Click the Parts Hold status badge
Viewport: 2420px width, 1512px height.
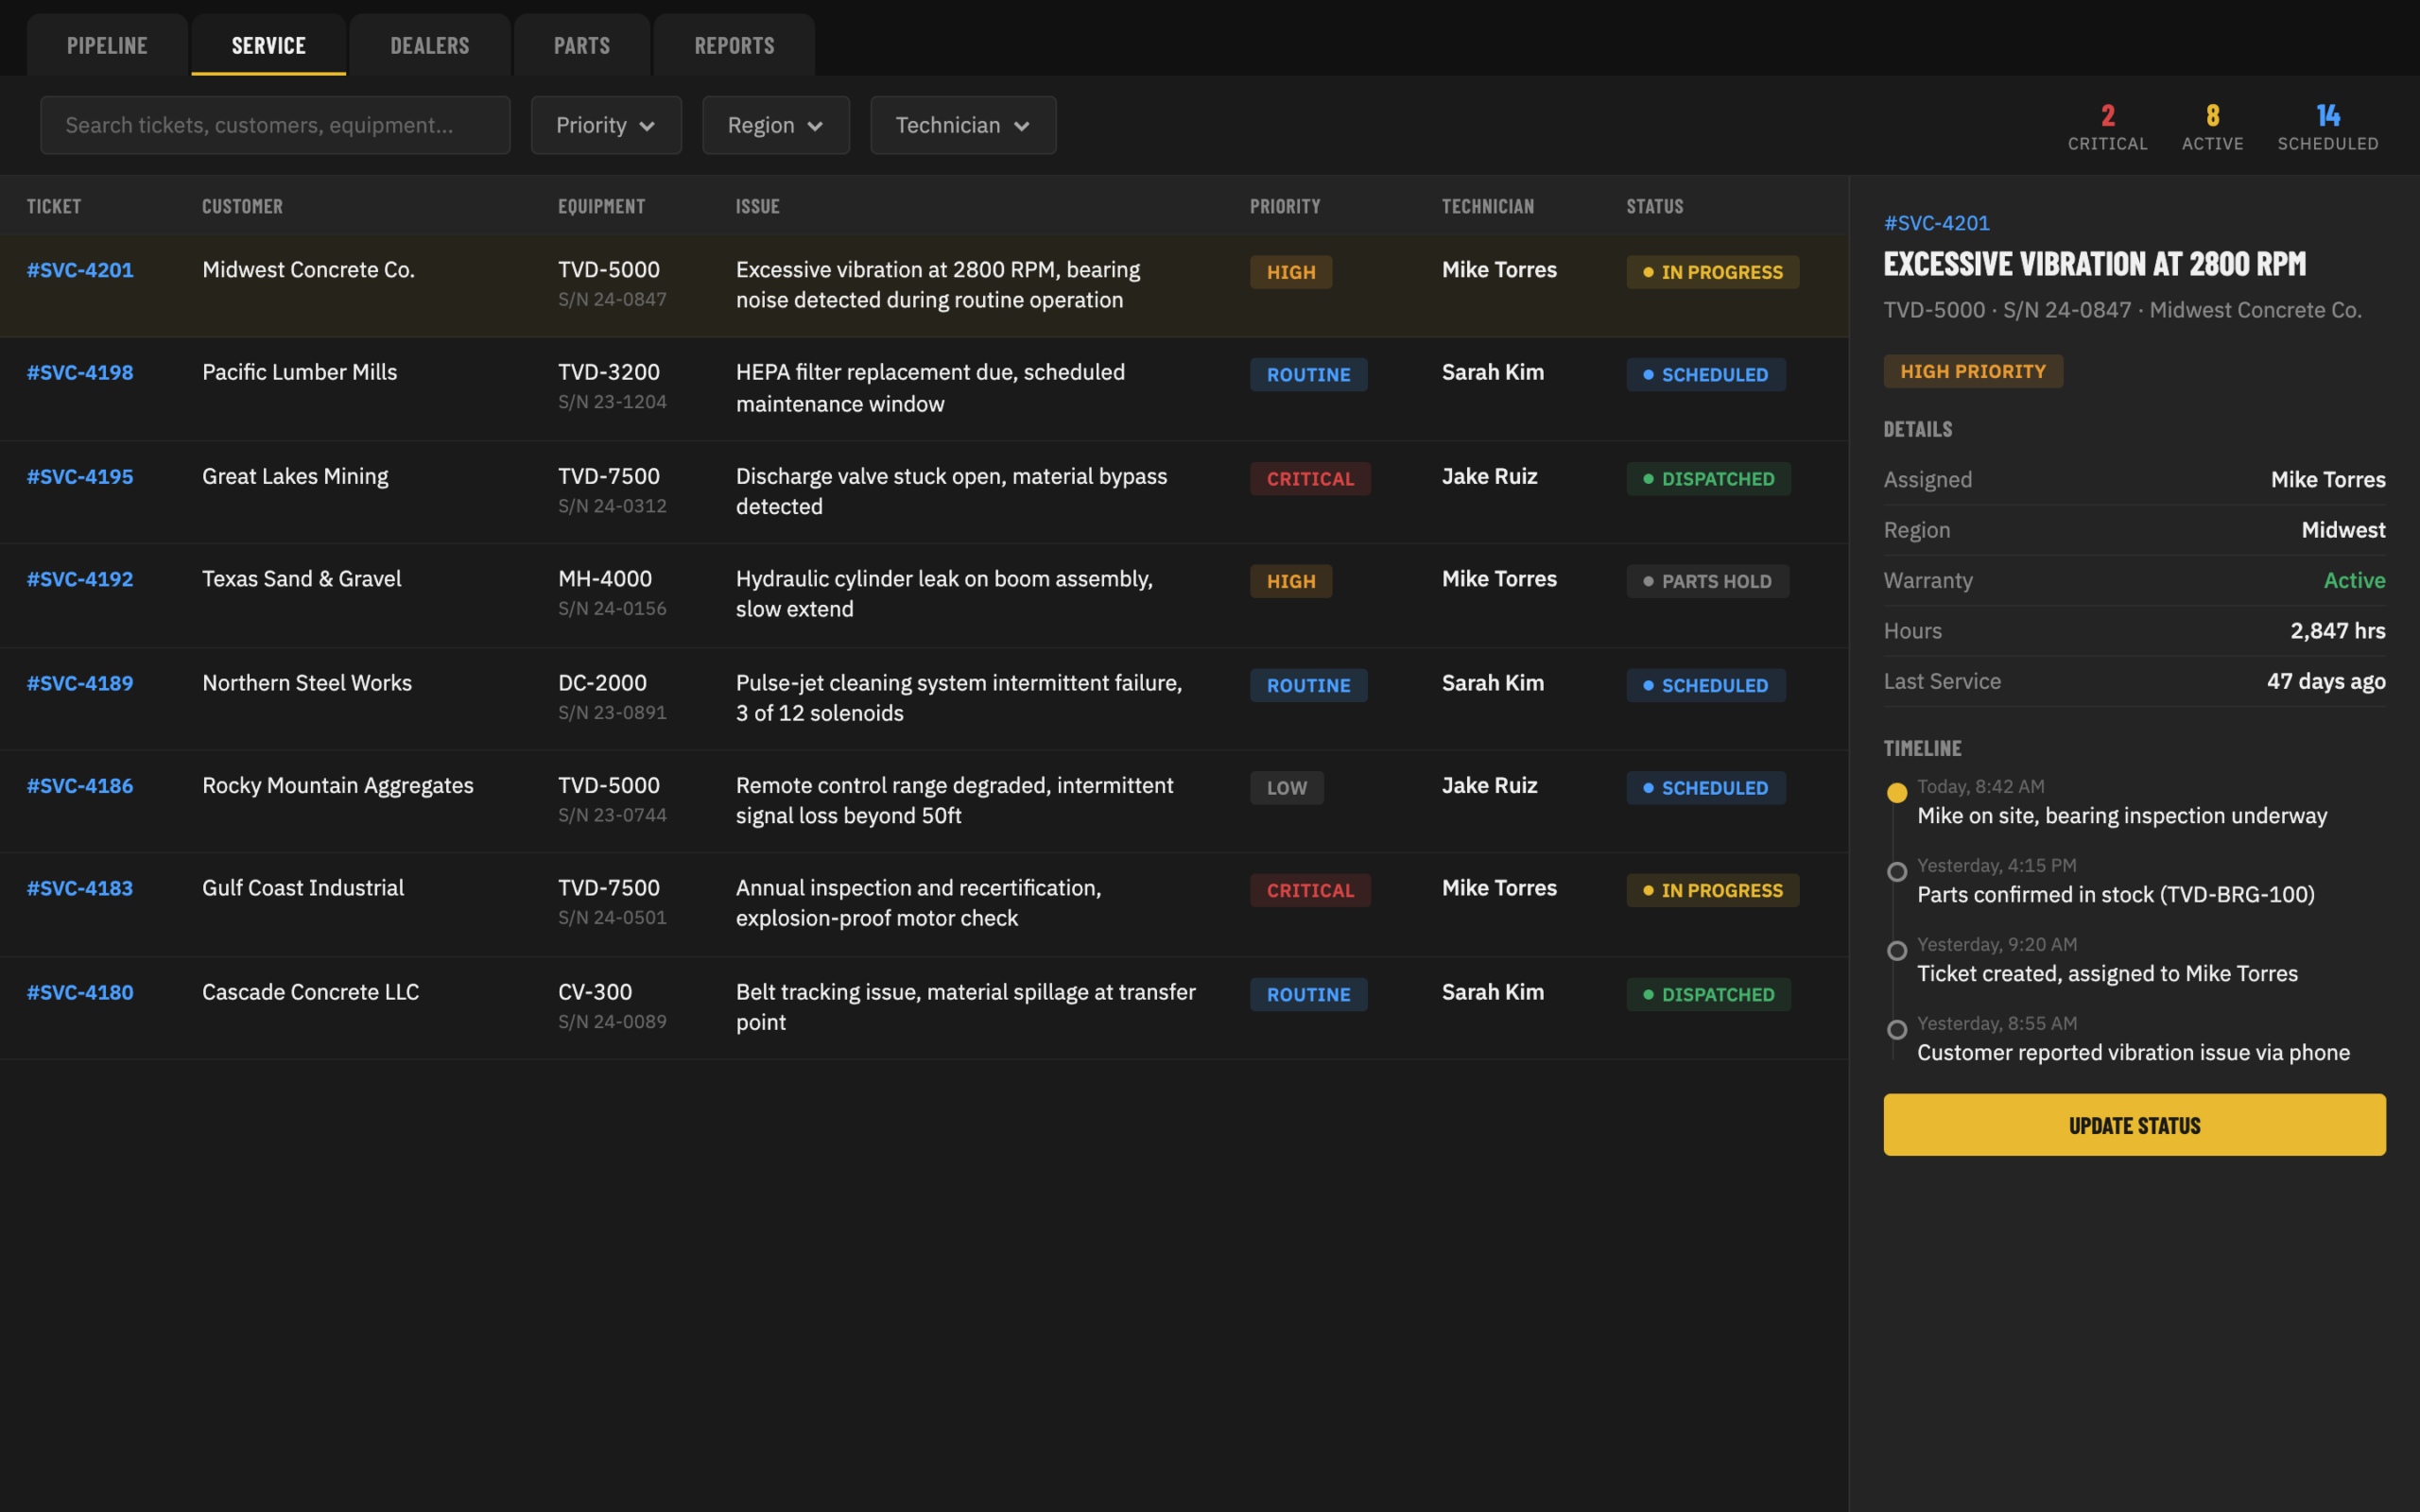[x=1707, y=581]
